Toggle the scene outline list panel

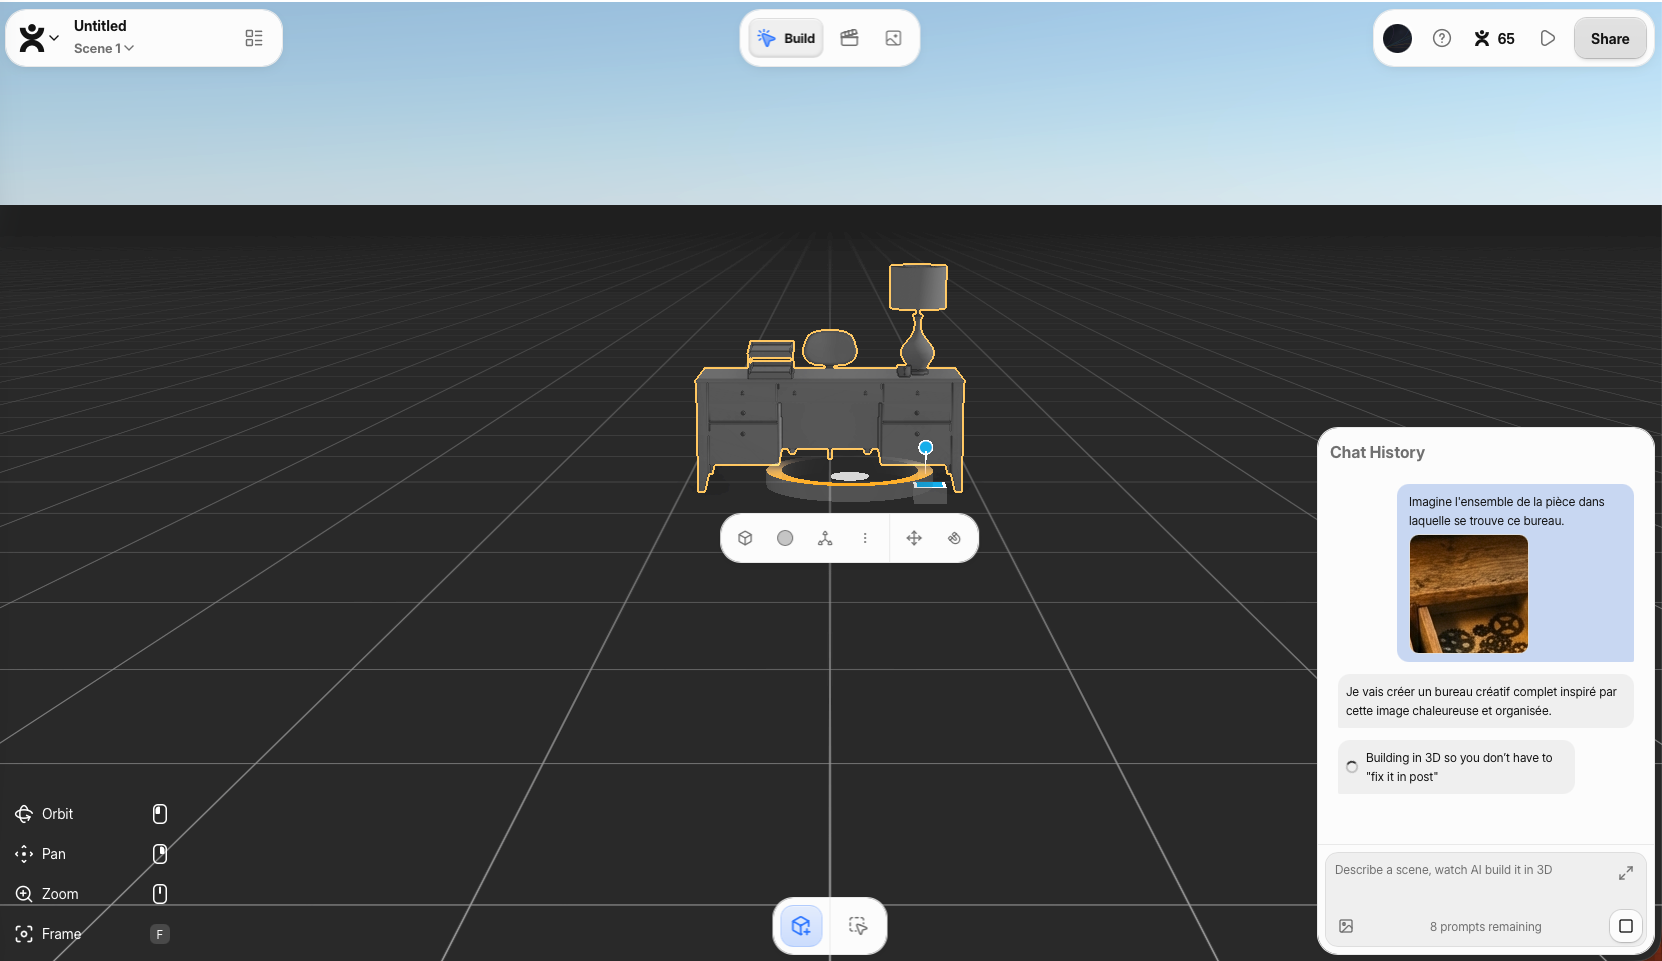tap(254, 38)
